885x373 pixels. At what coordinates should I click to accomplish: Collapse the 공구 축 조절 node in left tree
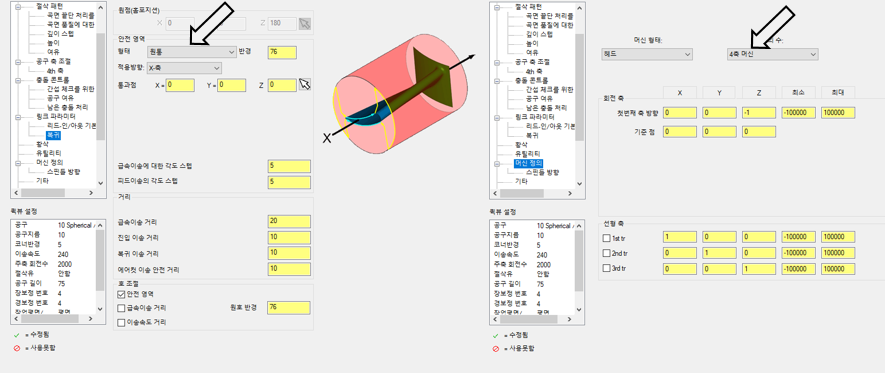[x=18, y=61]
